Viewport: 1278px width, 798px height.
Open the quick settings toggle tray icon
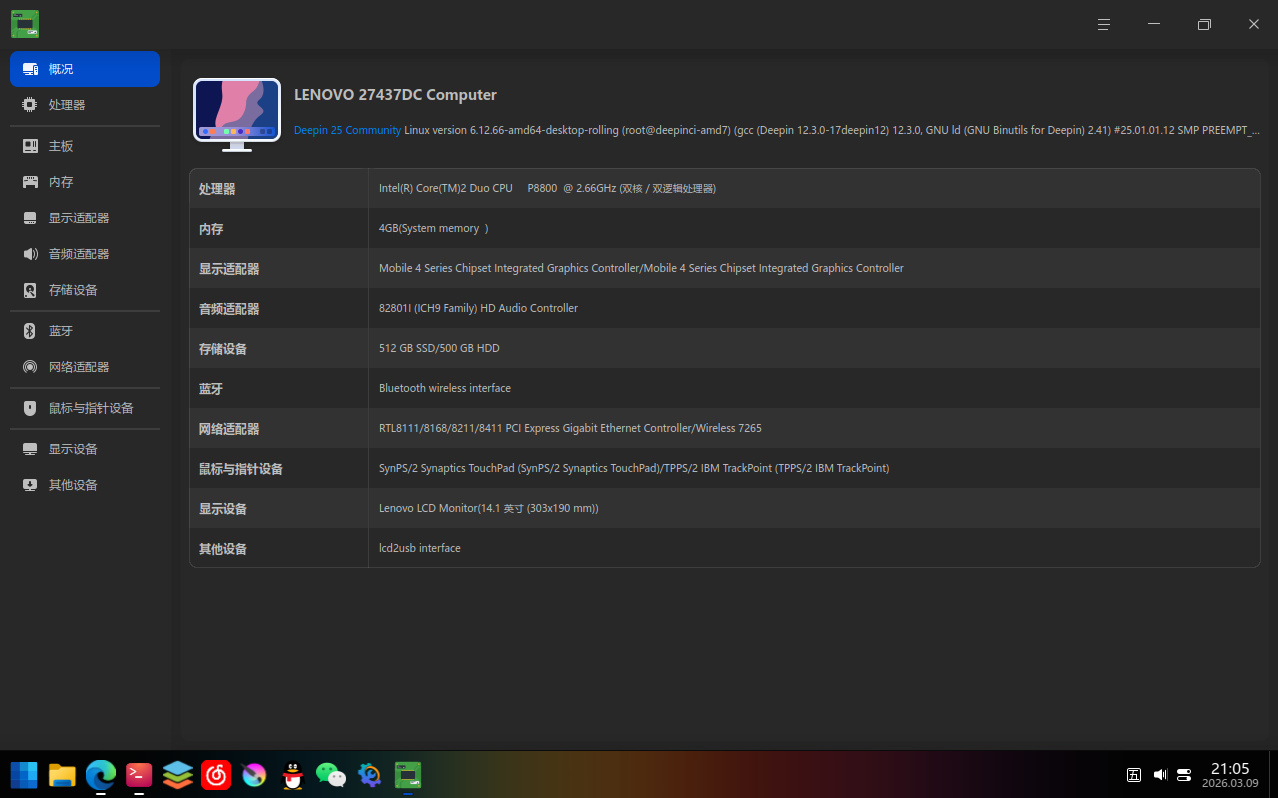tap(1185, 775)
